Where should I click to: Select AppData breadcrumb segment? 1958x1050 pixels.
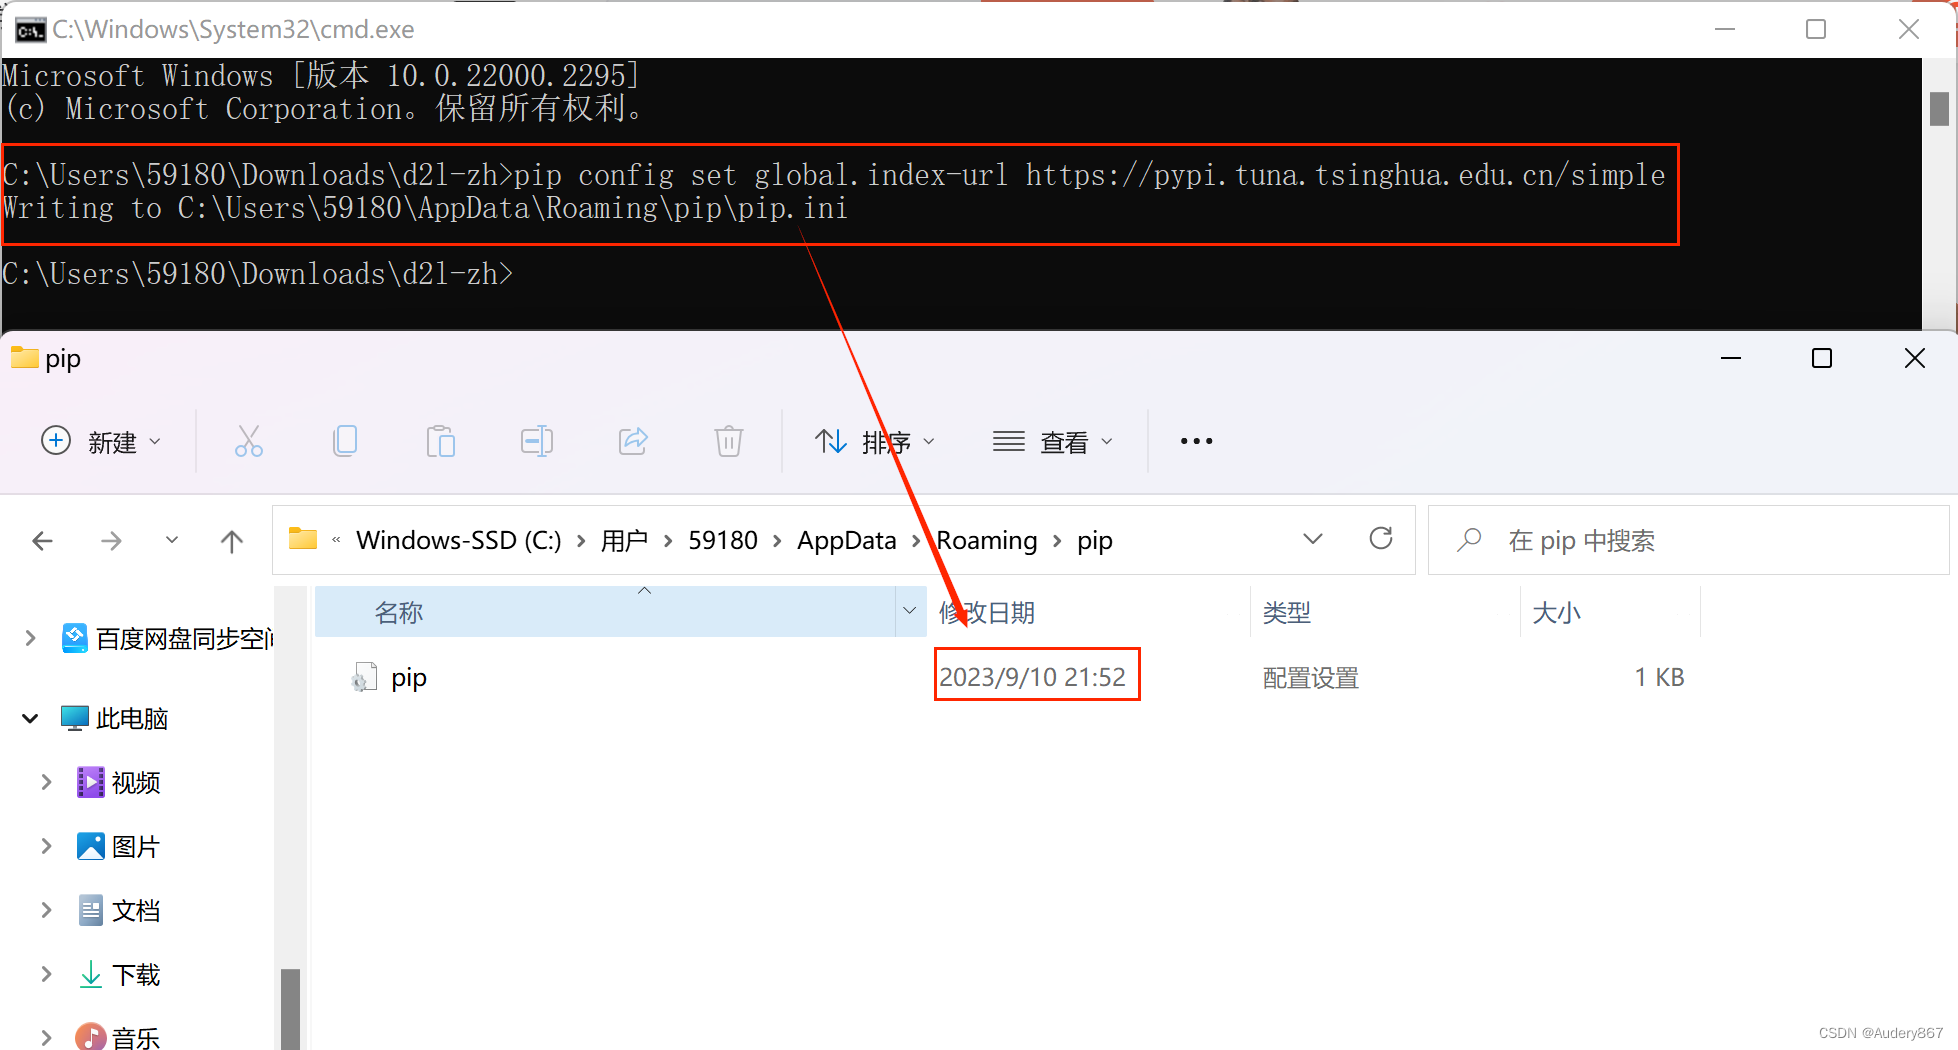[x=847, y=540]
